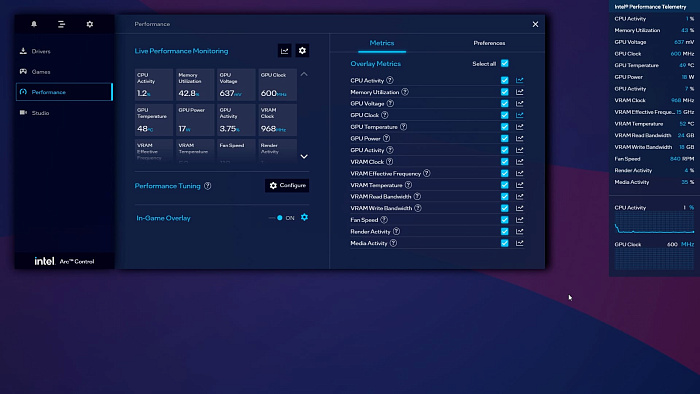700x394 pixels.
Task: Uncheck the Memory Utilization overlay checkbox
Action: pyautogui.click(x=504, y=92)
